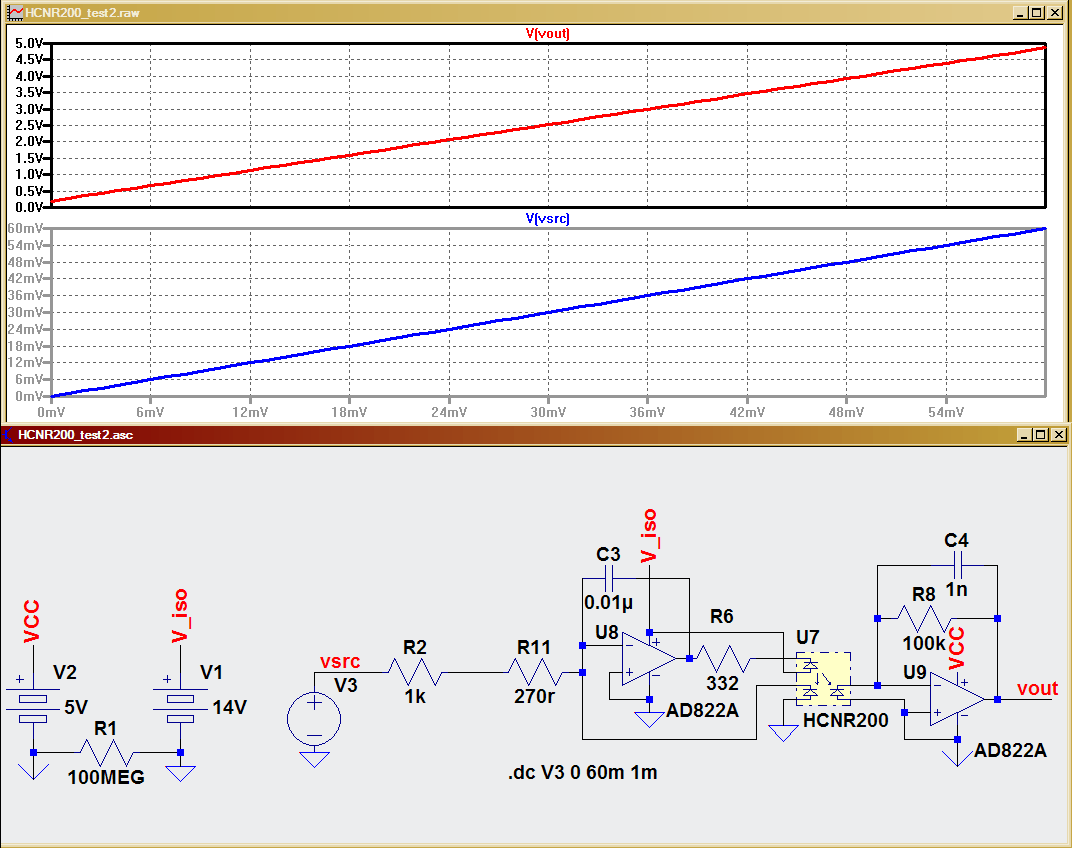This screenshot has height=848, width=1072.
Task: Click the V_iso label above V1
Action: [x=179, y=615]
